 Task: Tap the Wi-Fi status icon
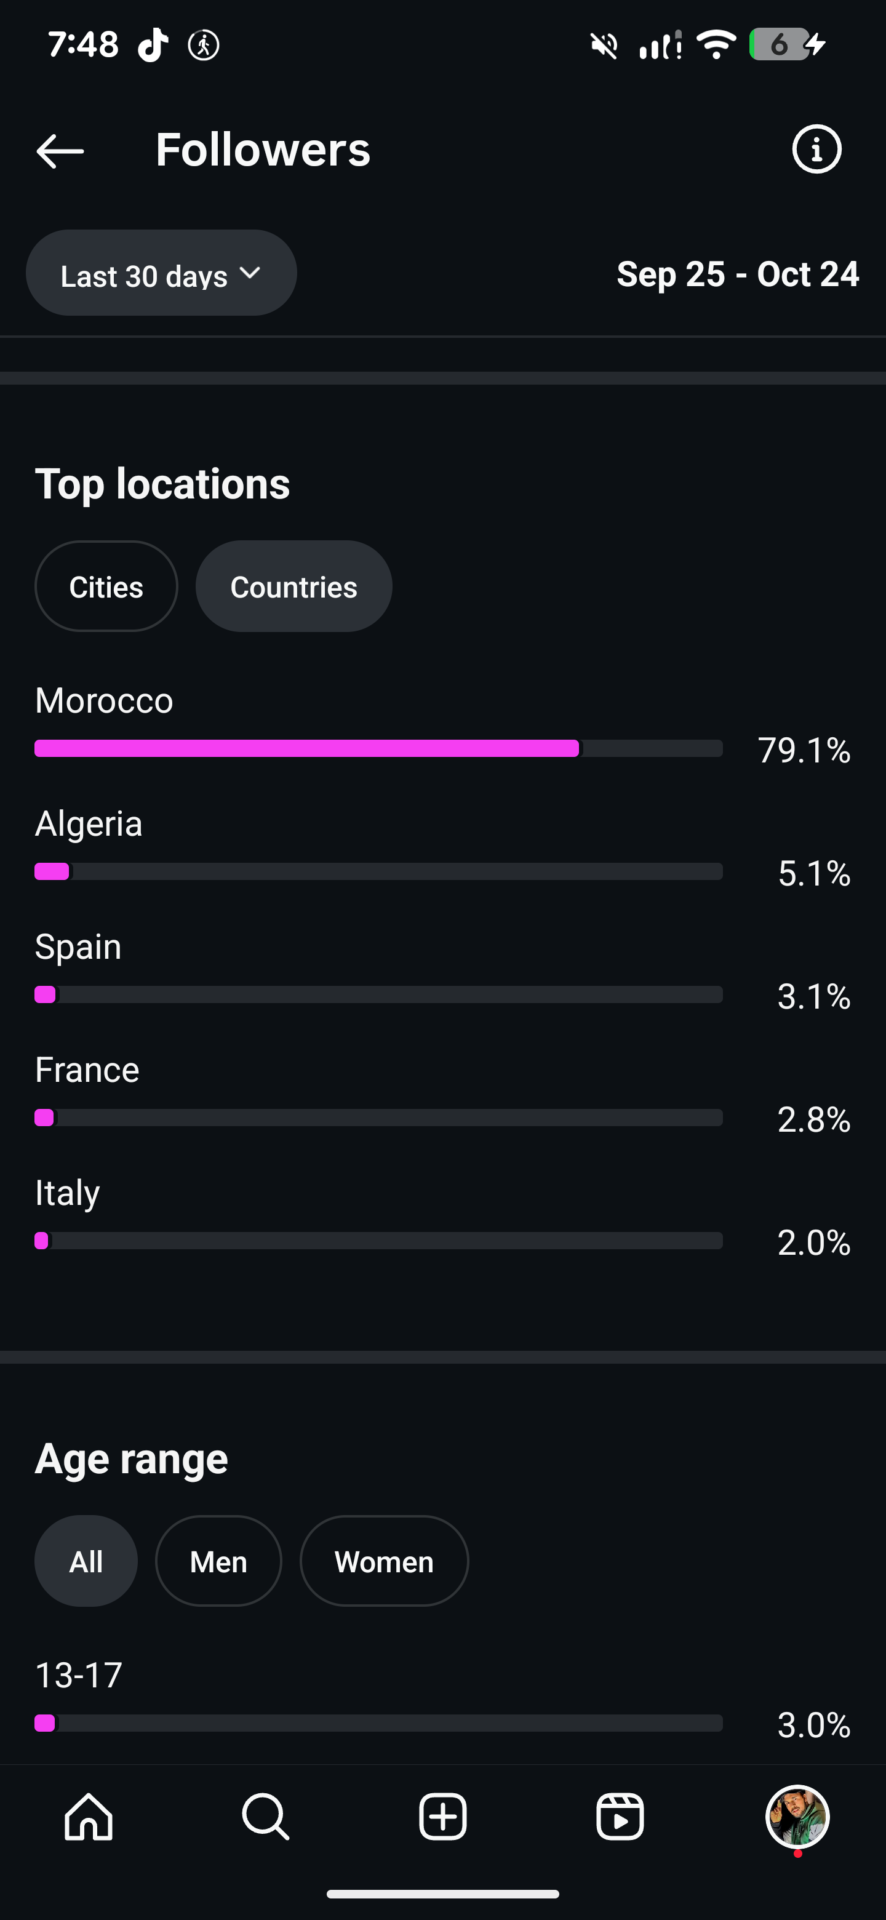[x=716, y=45]
